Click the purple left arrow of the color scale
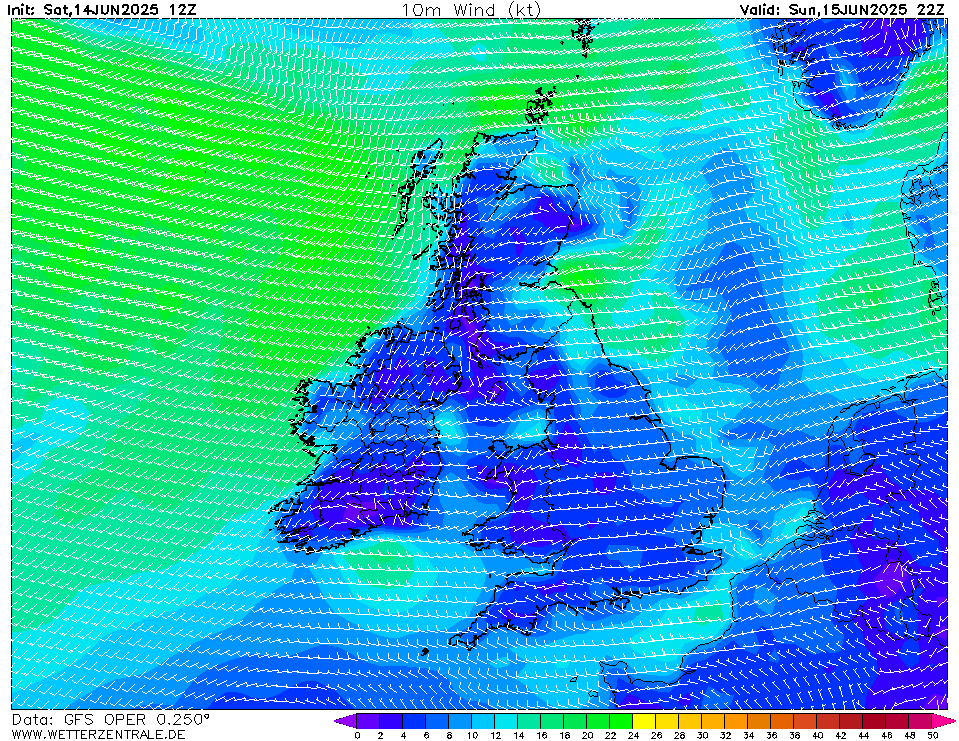Image resolution: width=959 pixels, height=741 pixels. click(x=345, y=721)
